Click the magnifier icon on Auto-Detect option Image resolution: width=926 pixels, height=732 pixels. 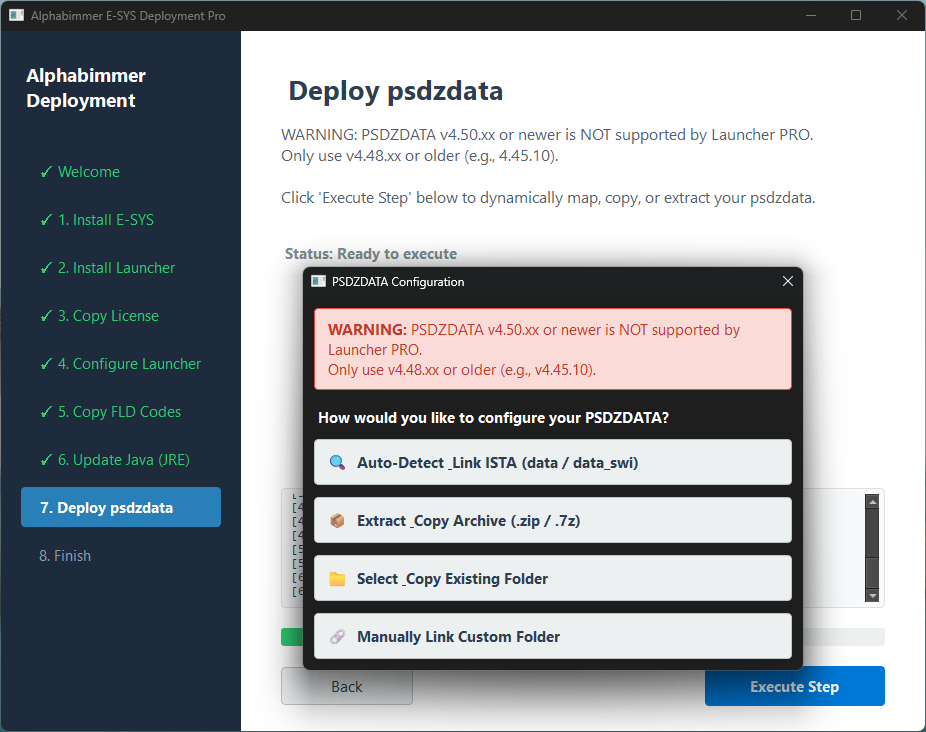coord(337,463)
